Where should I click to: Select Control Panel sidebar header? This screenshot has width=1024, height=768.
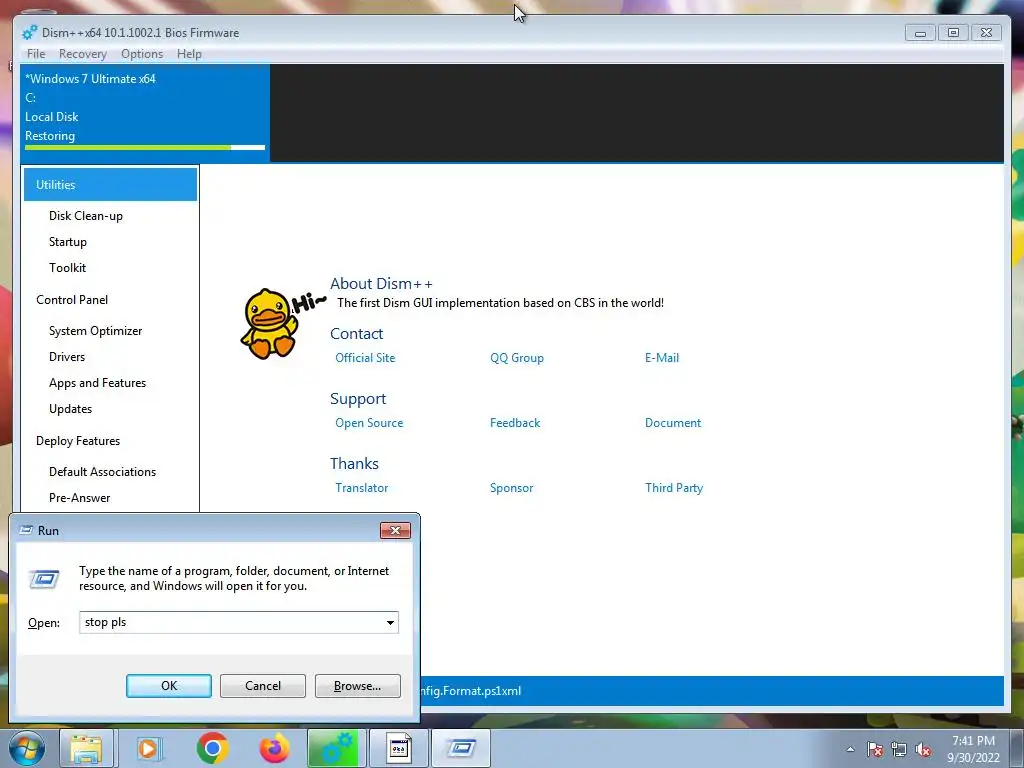click(x=72, y=300)
